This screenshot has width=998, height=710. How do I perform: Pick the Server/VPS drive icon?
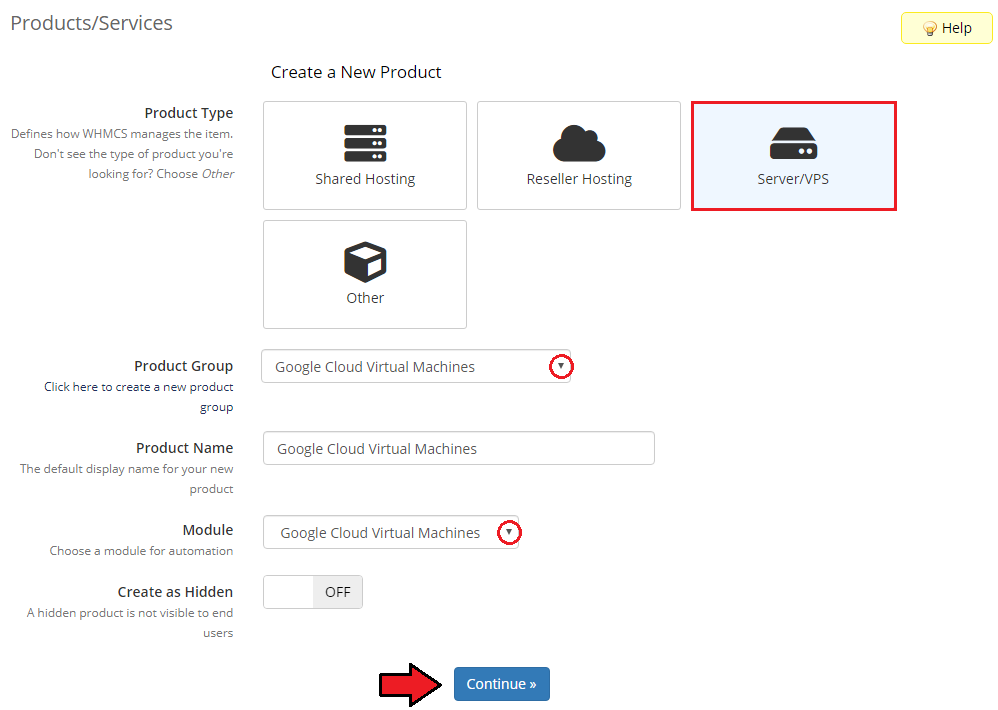793,143
